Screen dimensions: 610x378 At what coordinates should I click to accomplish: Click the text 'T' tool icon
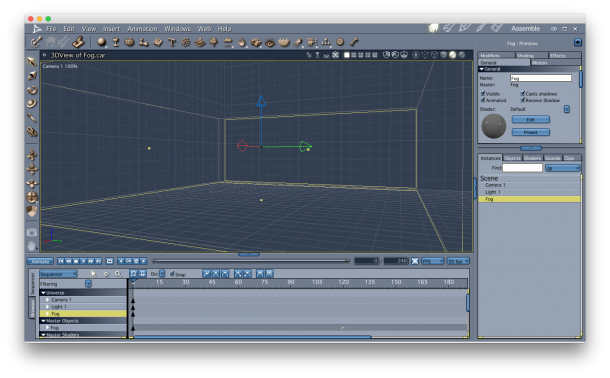[172, 42]
